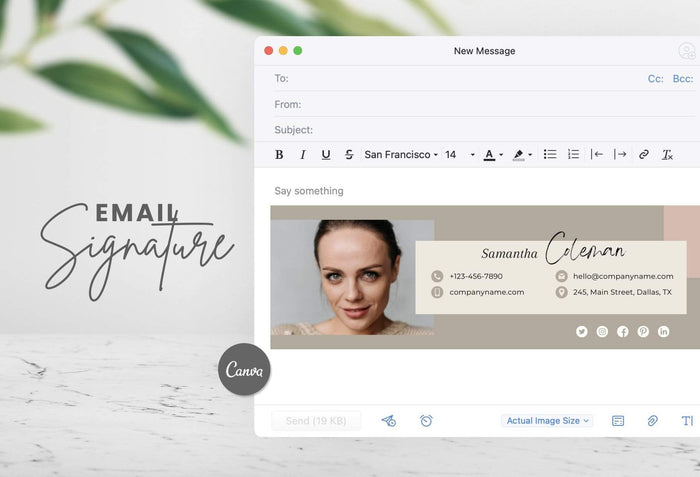Viewport: 700px width, 477px height.
Task: Click the Canva badge
Action: coord(244,369)
